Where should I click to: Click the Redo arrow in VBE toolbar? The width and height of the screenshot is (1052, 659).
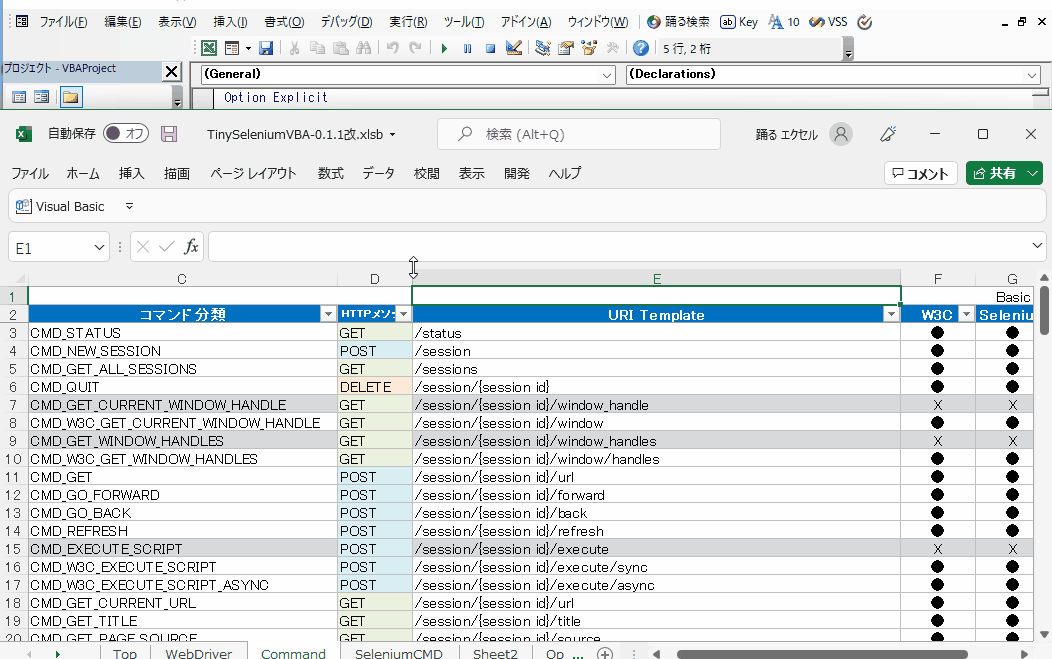coord(415,48)
